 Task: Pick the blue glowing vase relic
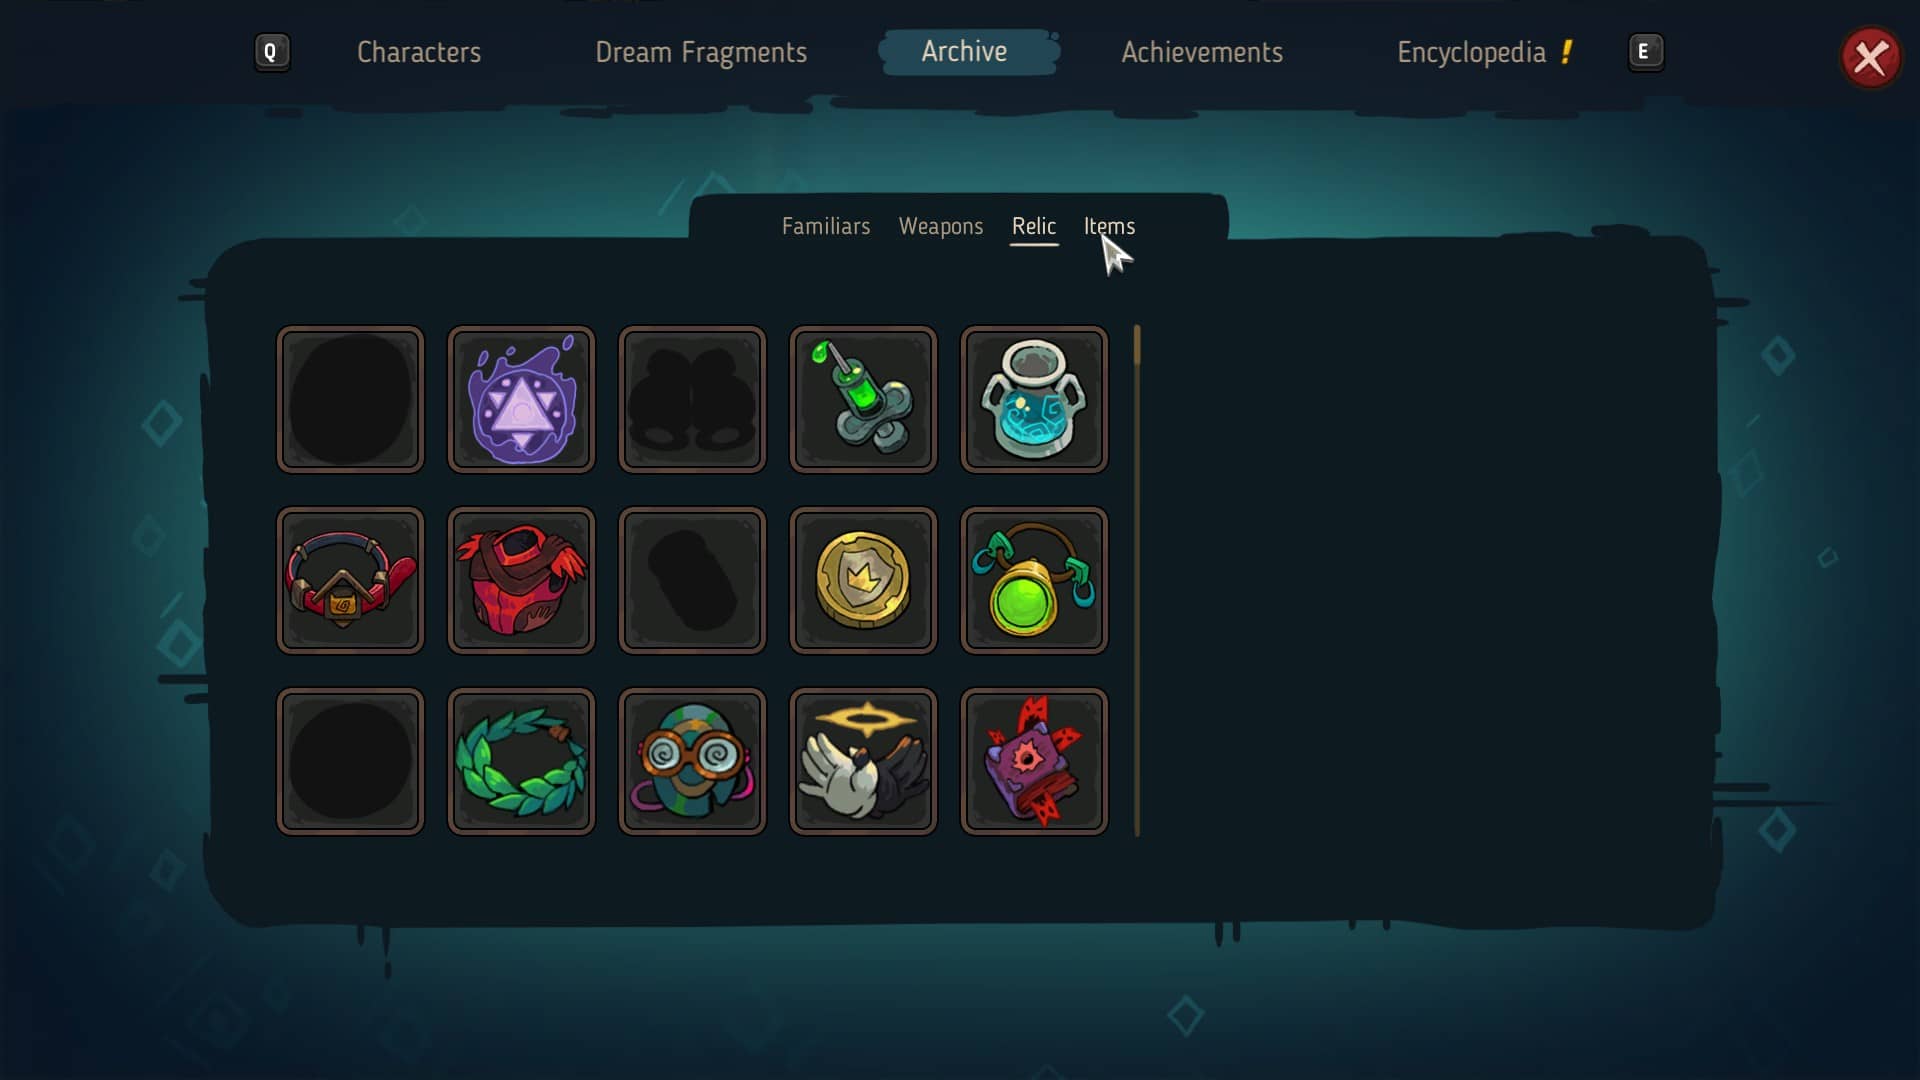(x=1034, y=399)
